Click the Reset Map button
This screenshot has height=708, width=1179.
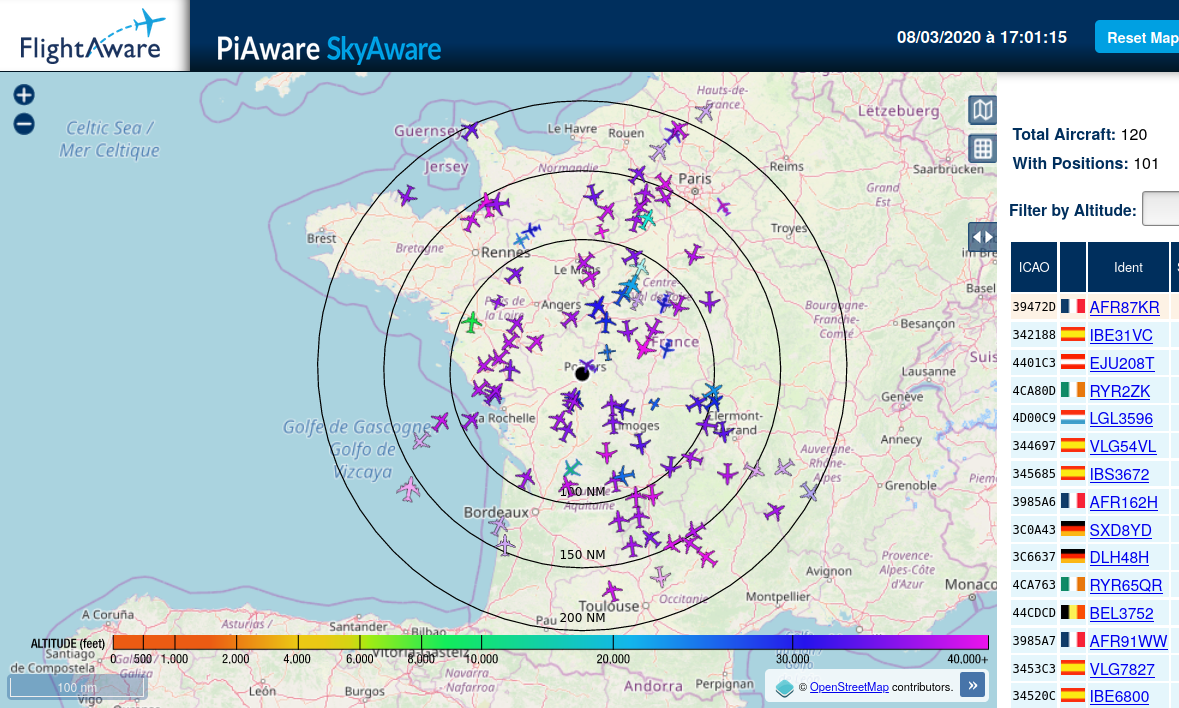tap(1137, 38)
